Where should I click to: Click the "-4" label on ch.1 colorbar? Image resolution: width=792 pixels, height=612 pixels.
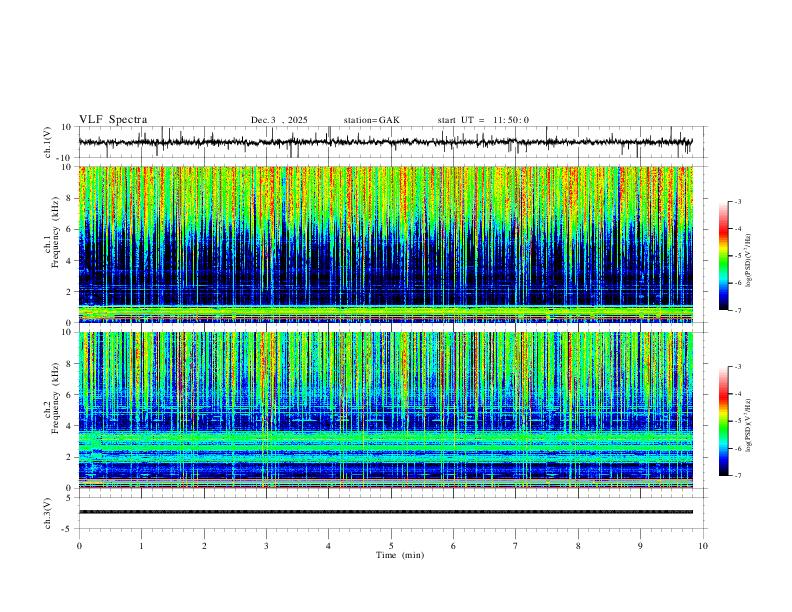tap(737, 229)
